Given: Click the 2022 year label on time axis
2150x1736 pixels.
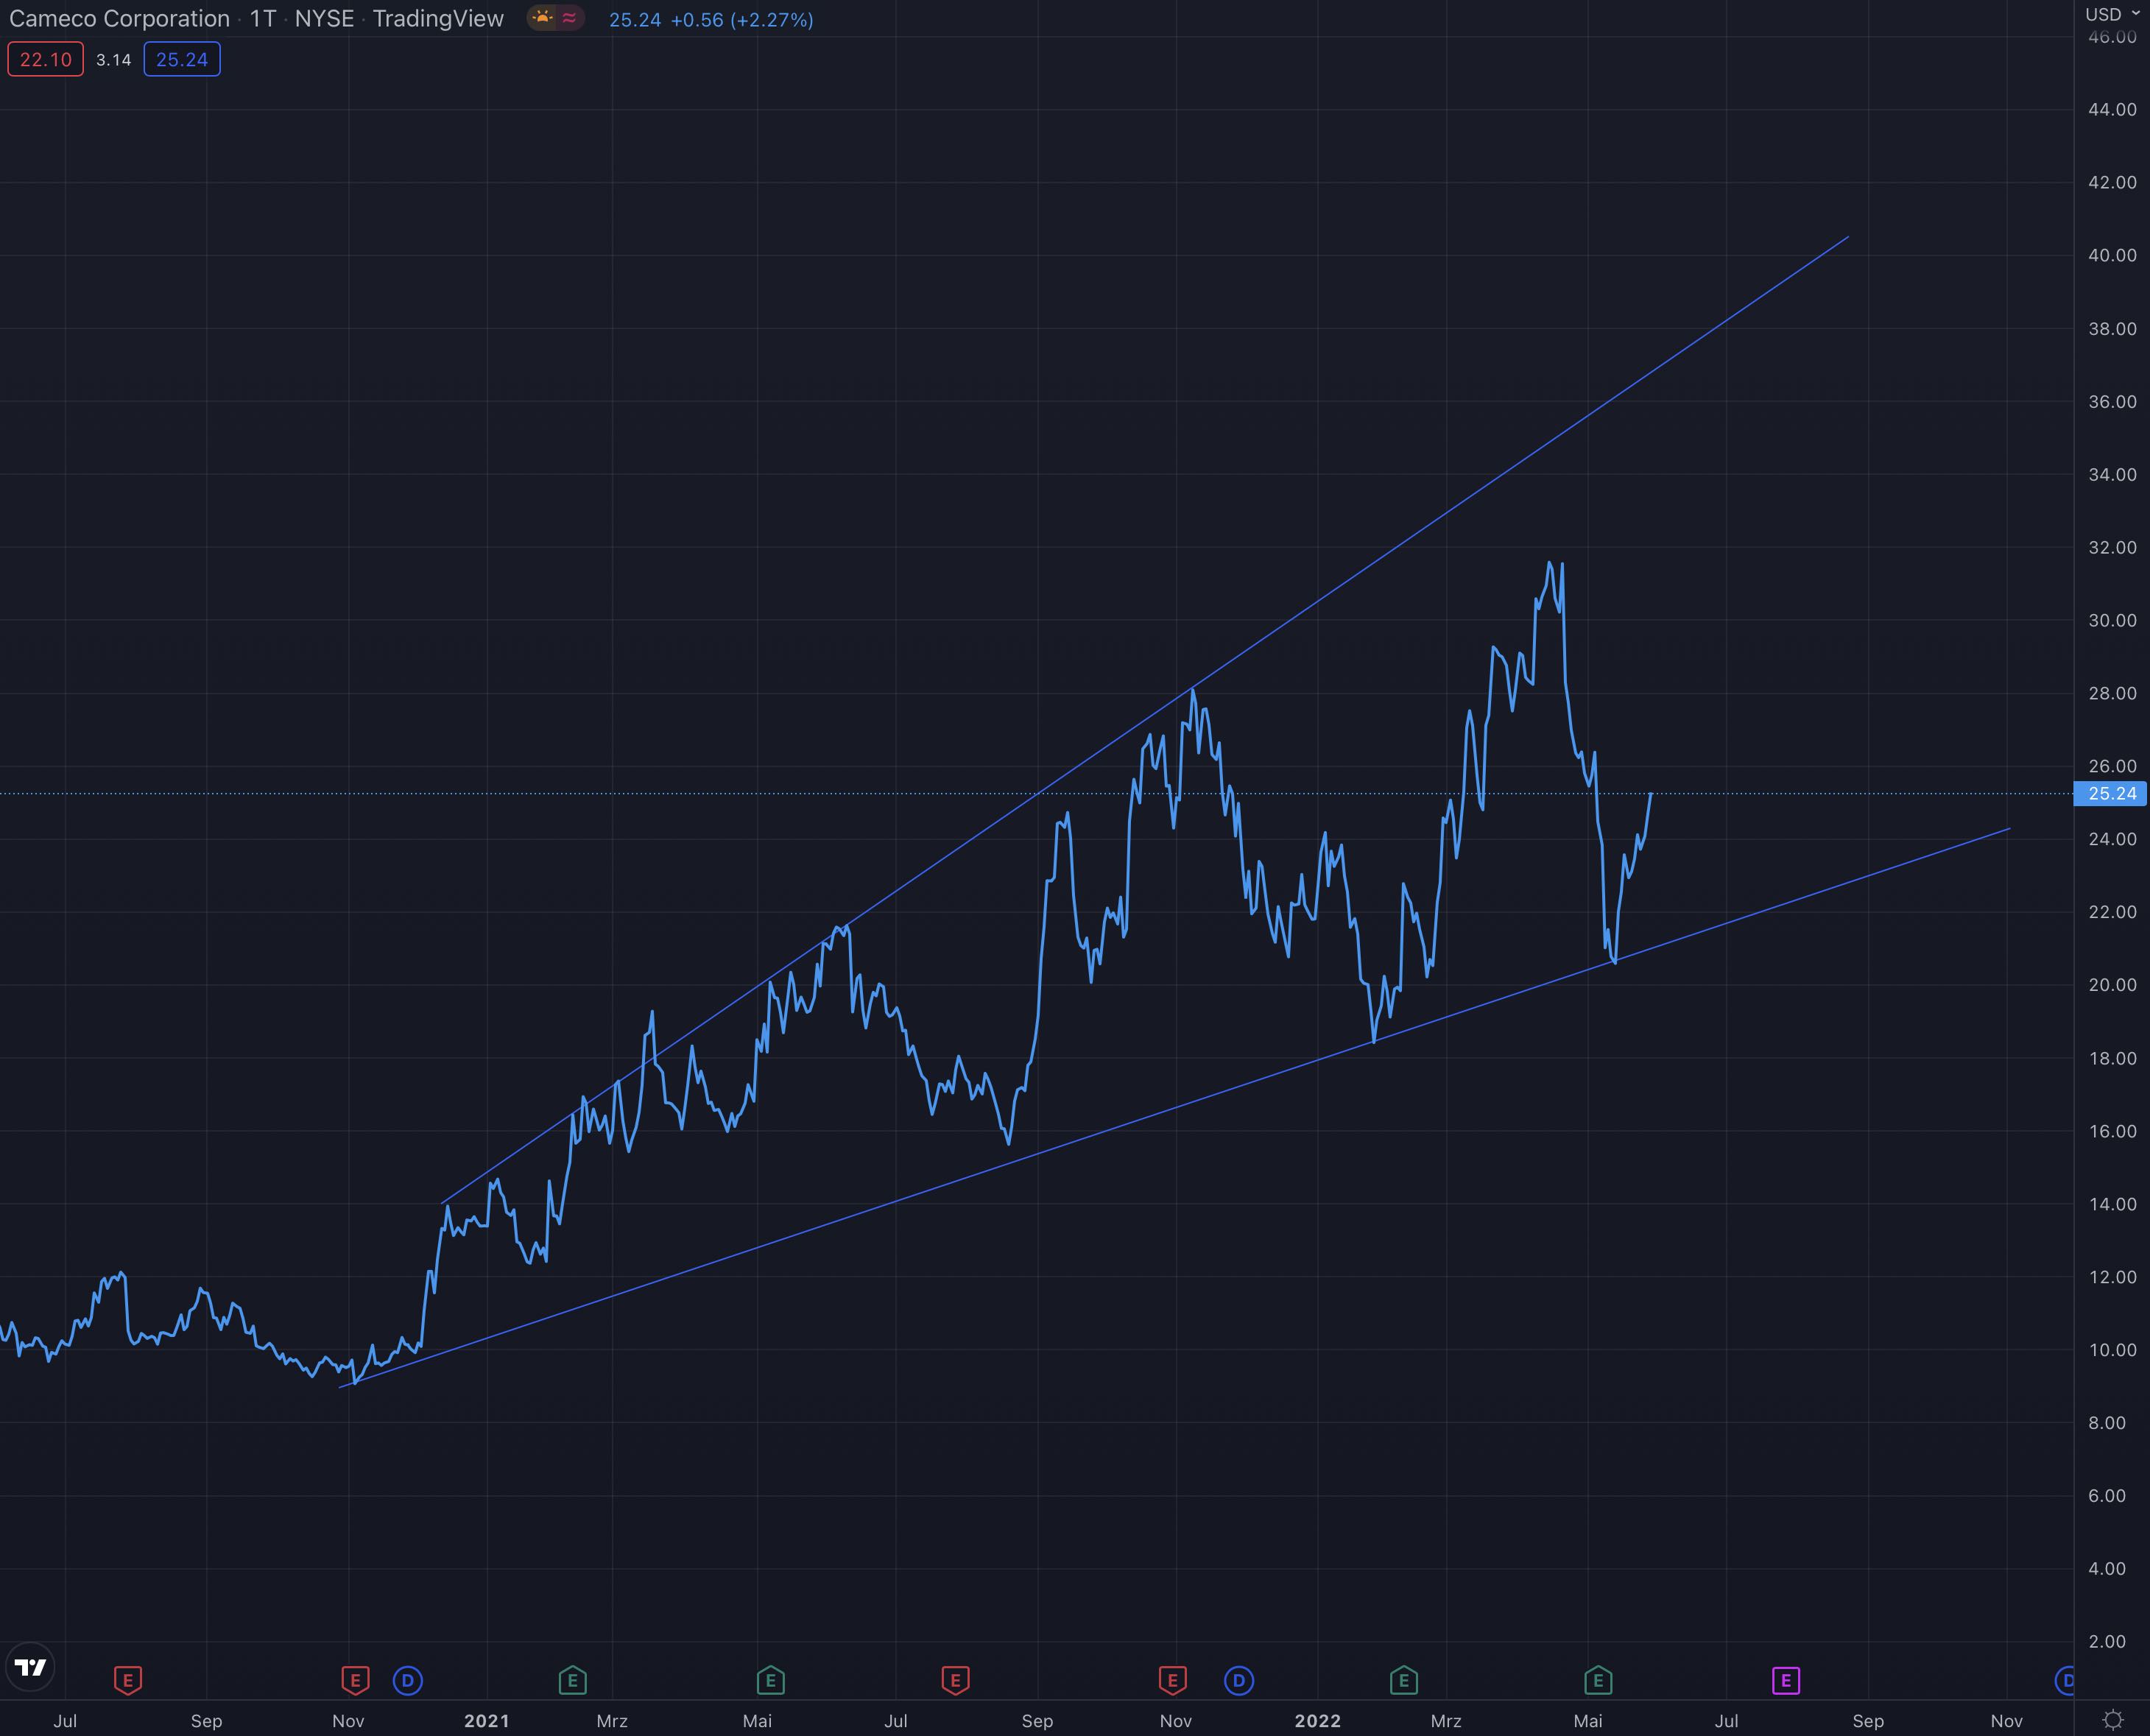Looking at the screenshot, I should [1317, 1720].
